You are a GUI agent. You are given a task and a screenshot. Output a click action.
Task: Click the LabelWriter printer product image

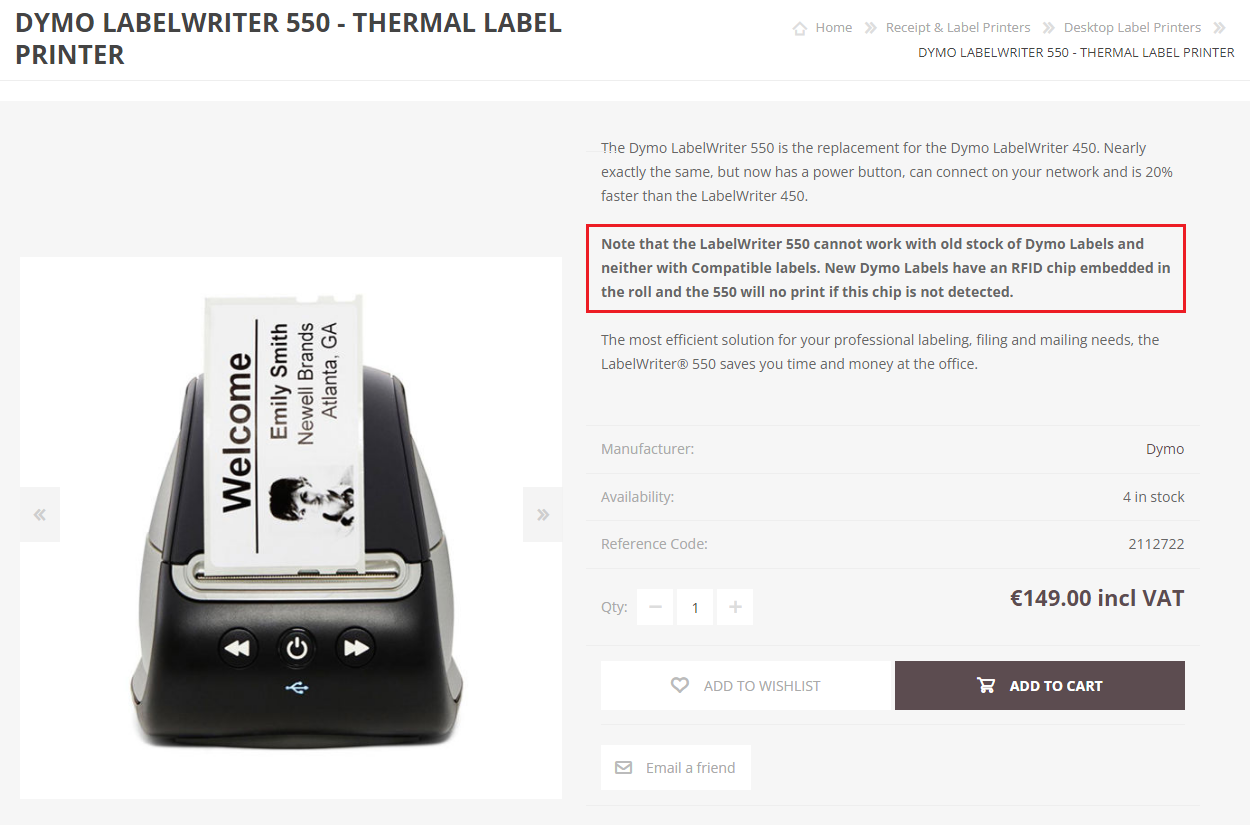click(x=291, y=528)
